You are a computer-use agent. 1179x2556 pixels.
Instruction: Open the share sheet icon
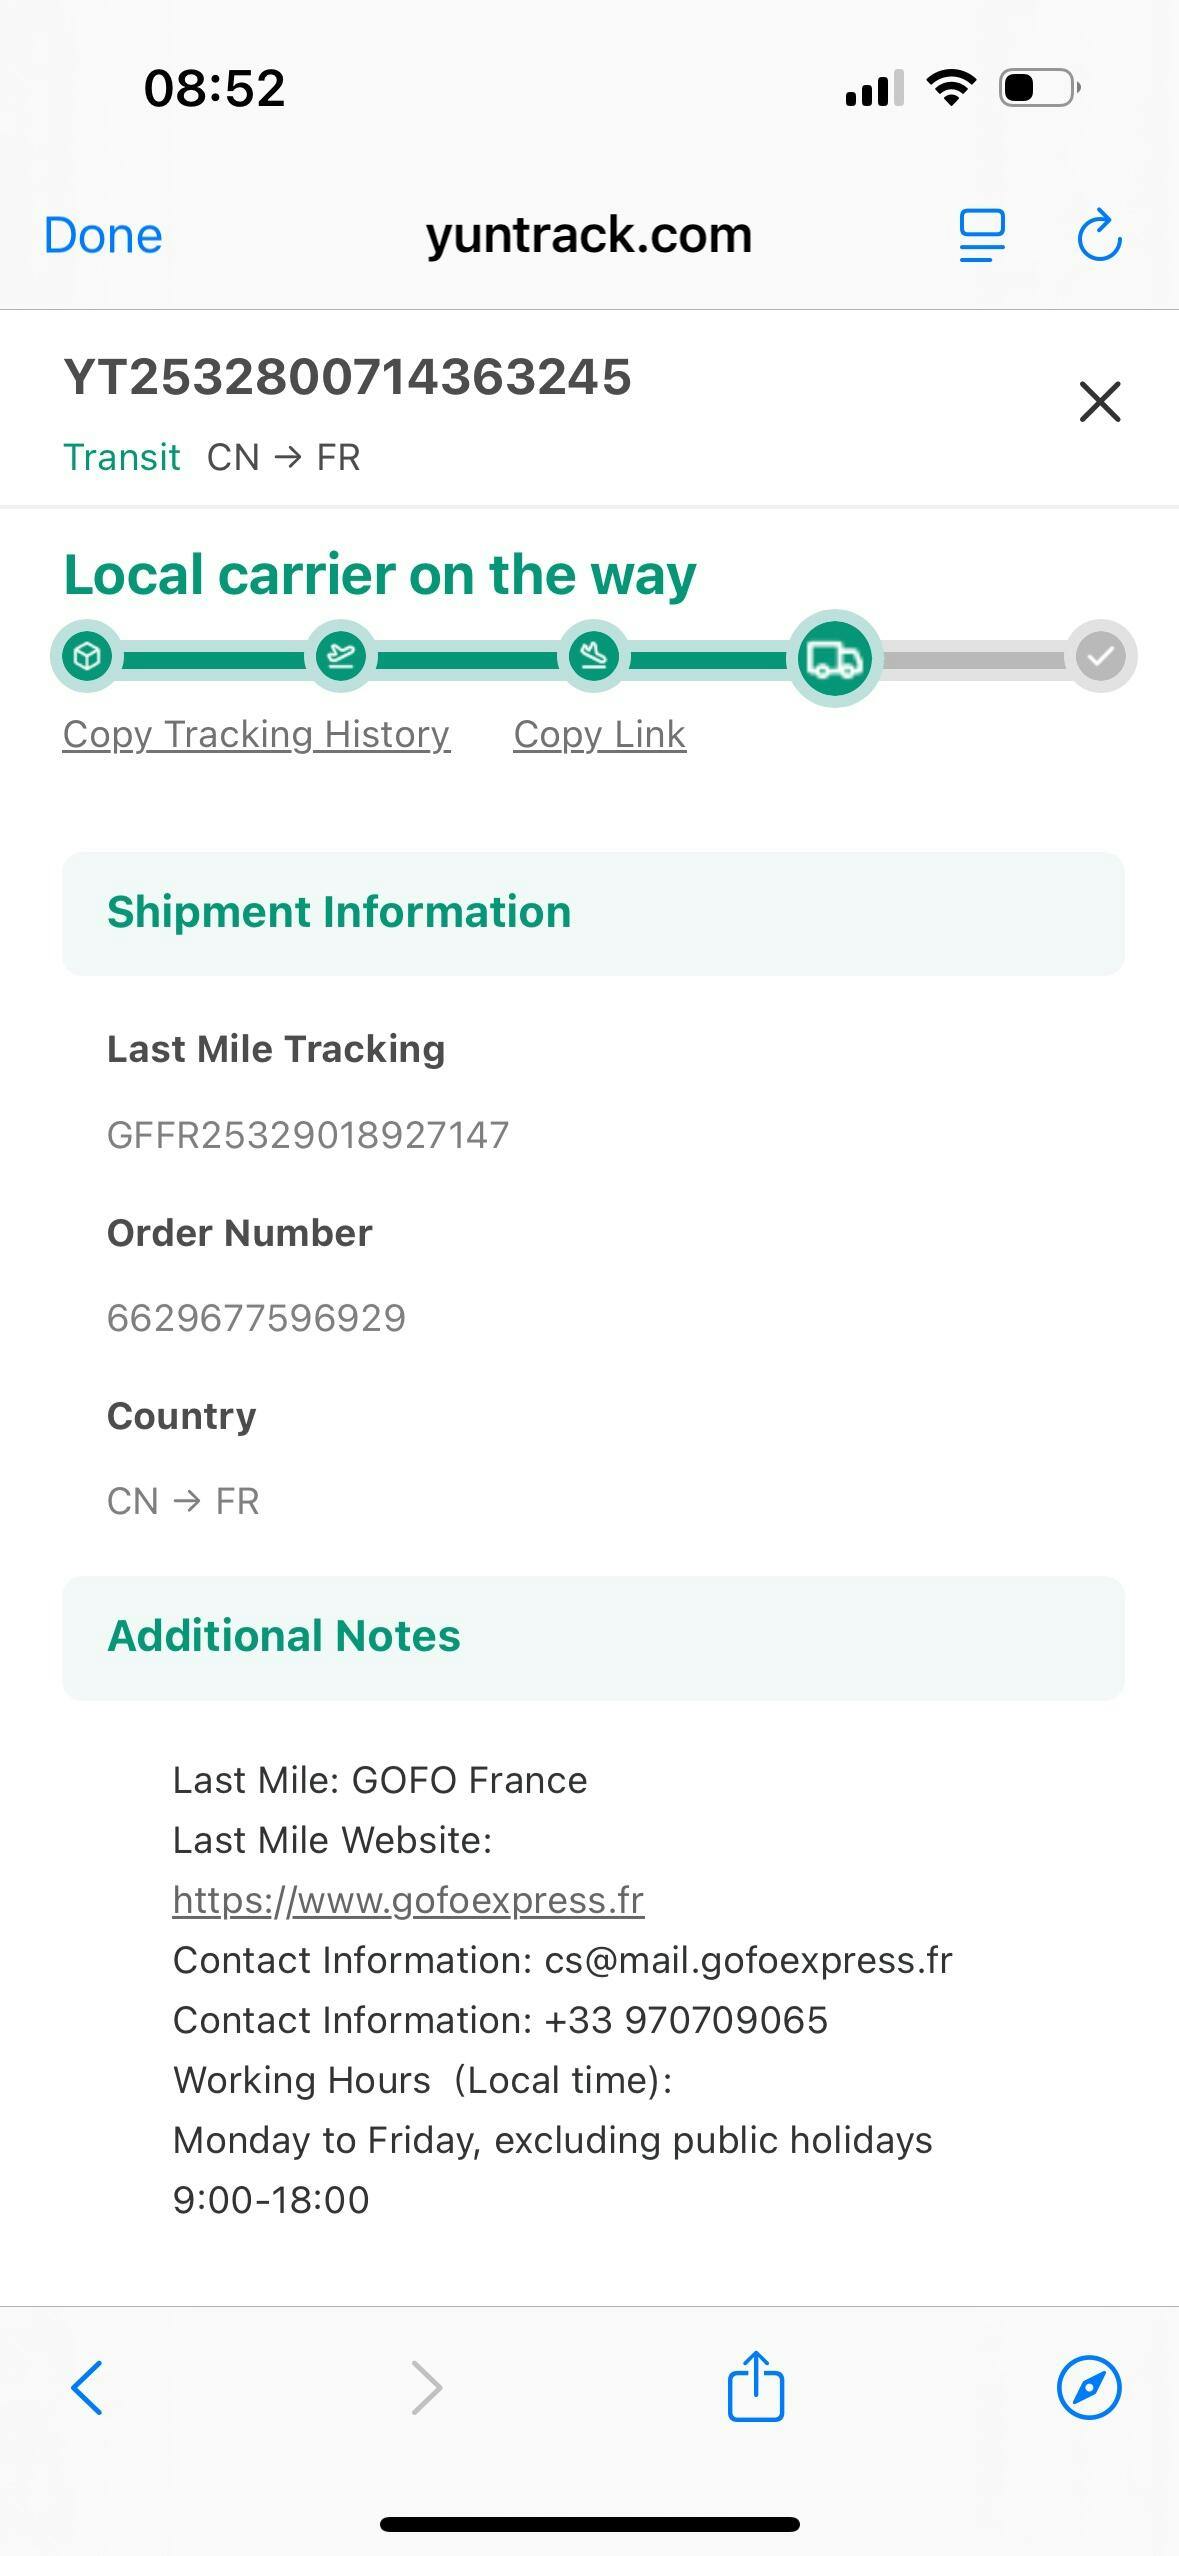point(755,2387)
